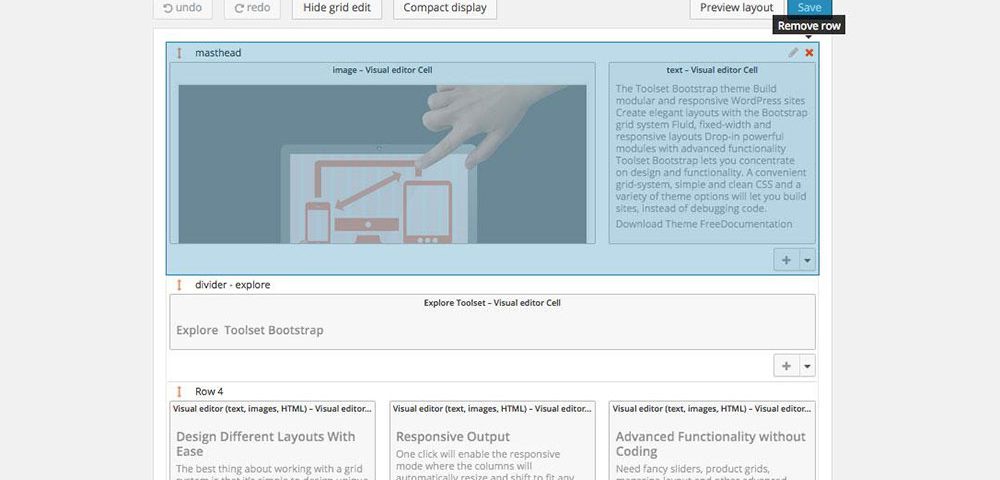This screenshot has height=480, width=1000.
Task: Click the drag handle of the masthead row
Action: [x=179, y=52]
